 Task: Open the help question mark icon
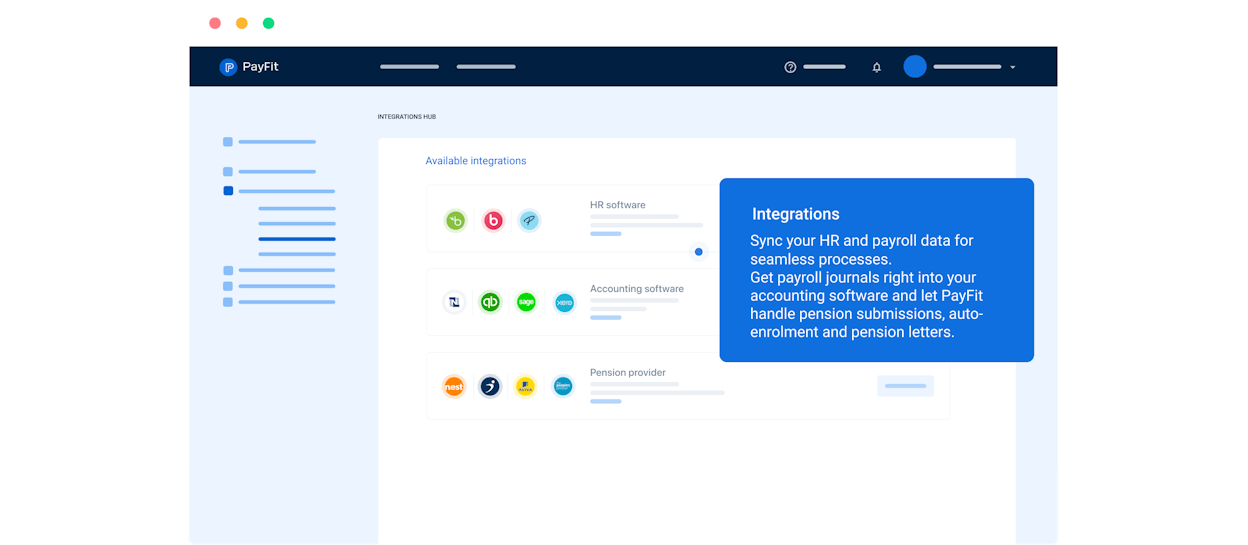pyautogui.click(x=790, y=67)
